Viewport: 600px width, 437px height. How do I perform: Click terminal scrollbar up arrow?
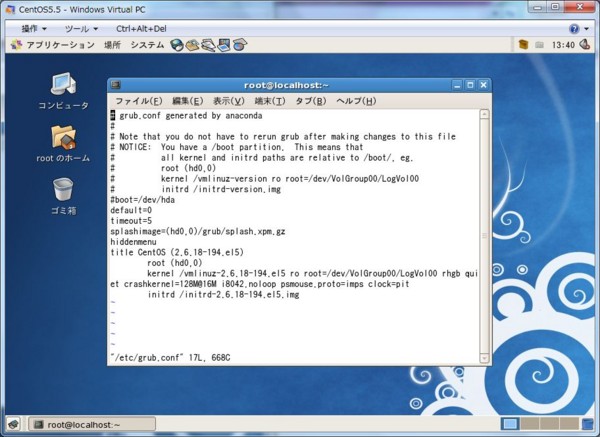click(484, 114)
